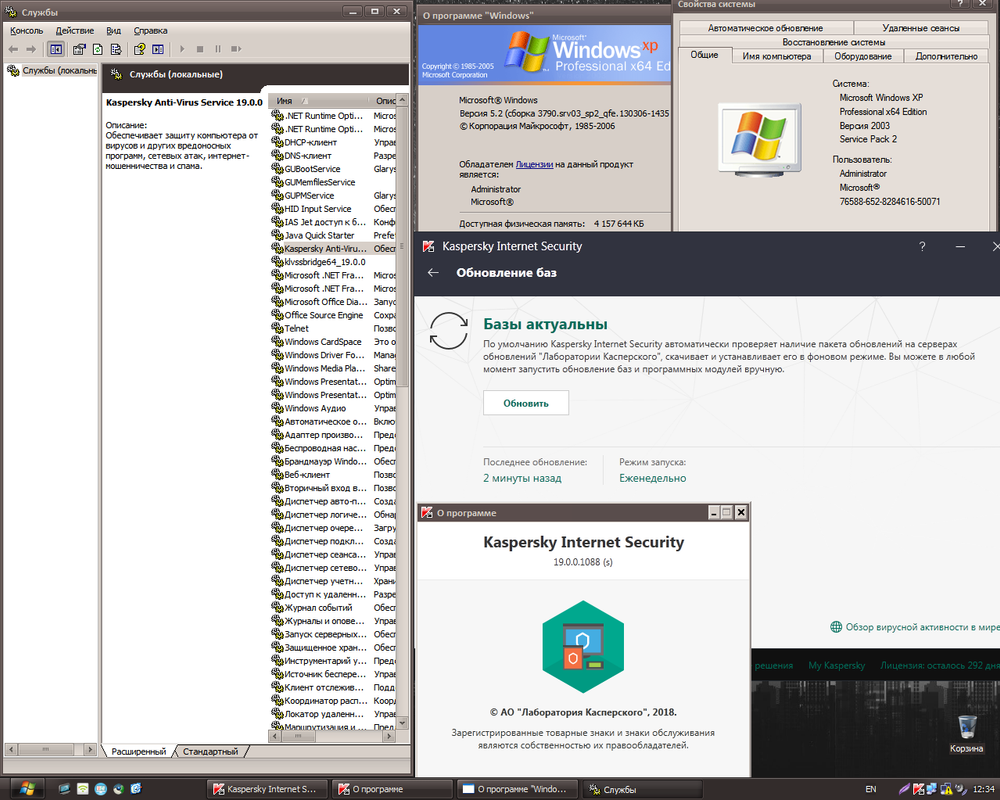This screenshot has height=800, width=1000.
Task: Toggle the console tree pane toolbar icon
Action: (55, 49)
